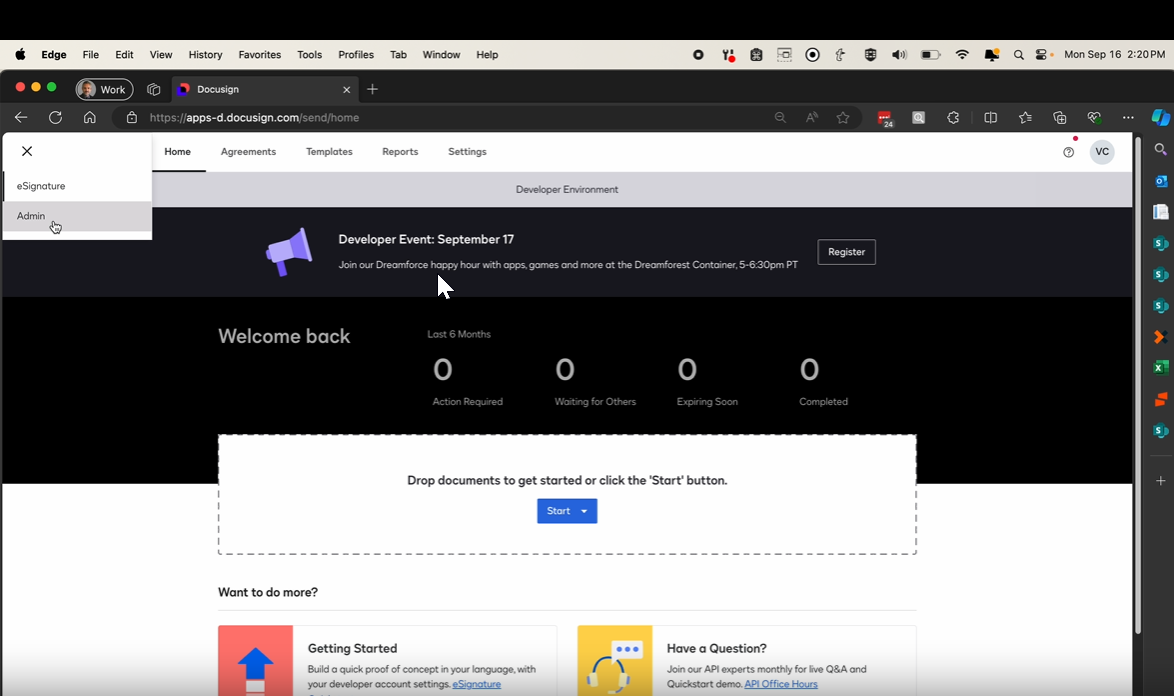Register for the Developer Event

[846, 252]
